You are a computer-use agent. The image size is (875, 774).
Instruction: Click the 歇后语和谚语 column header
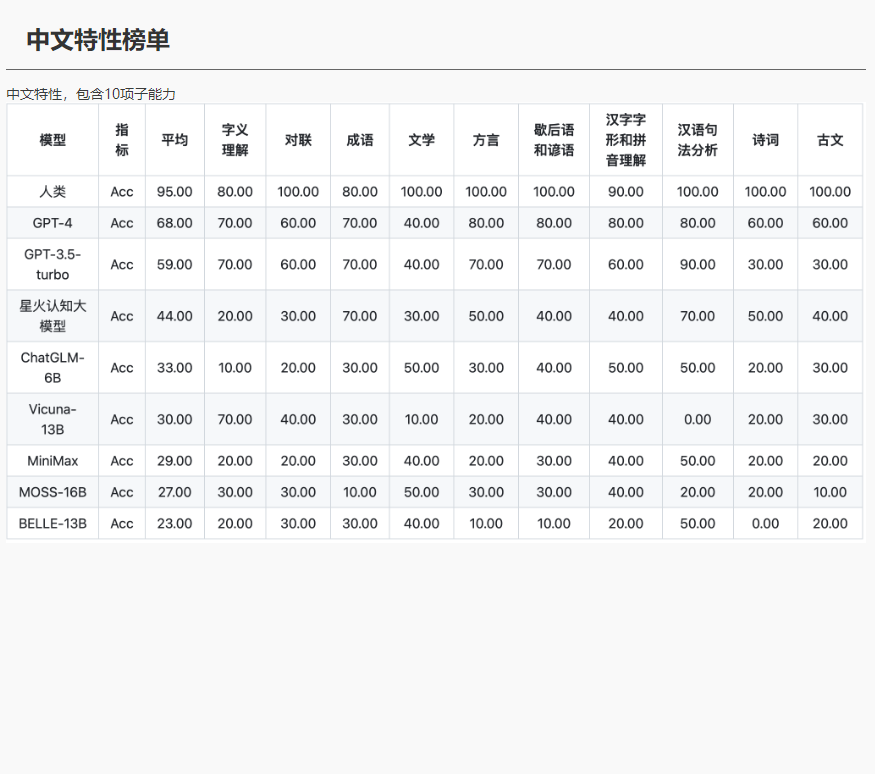tap(554, 140)
